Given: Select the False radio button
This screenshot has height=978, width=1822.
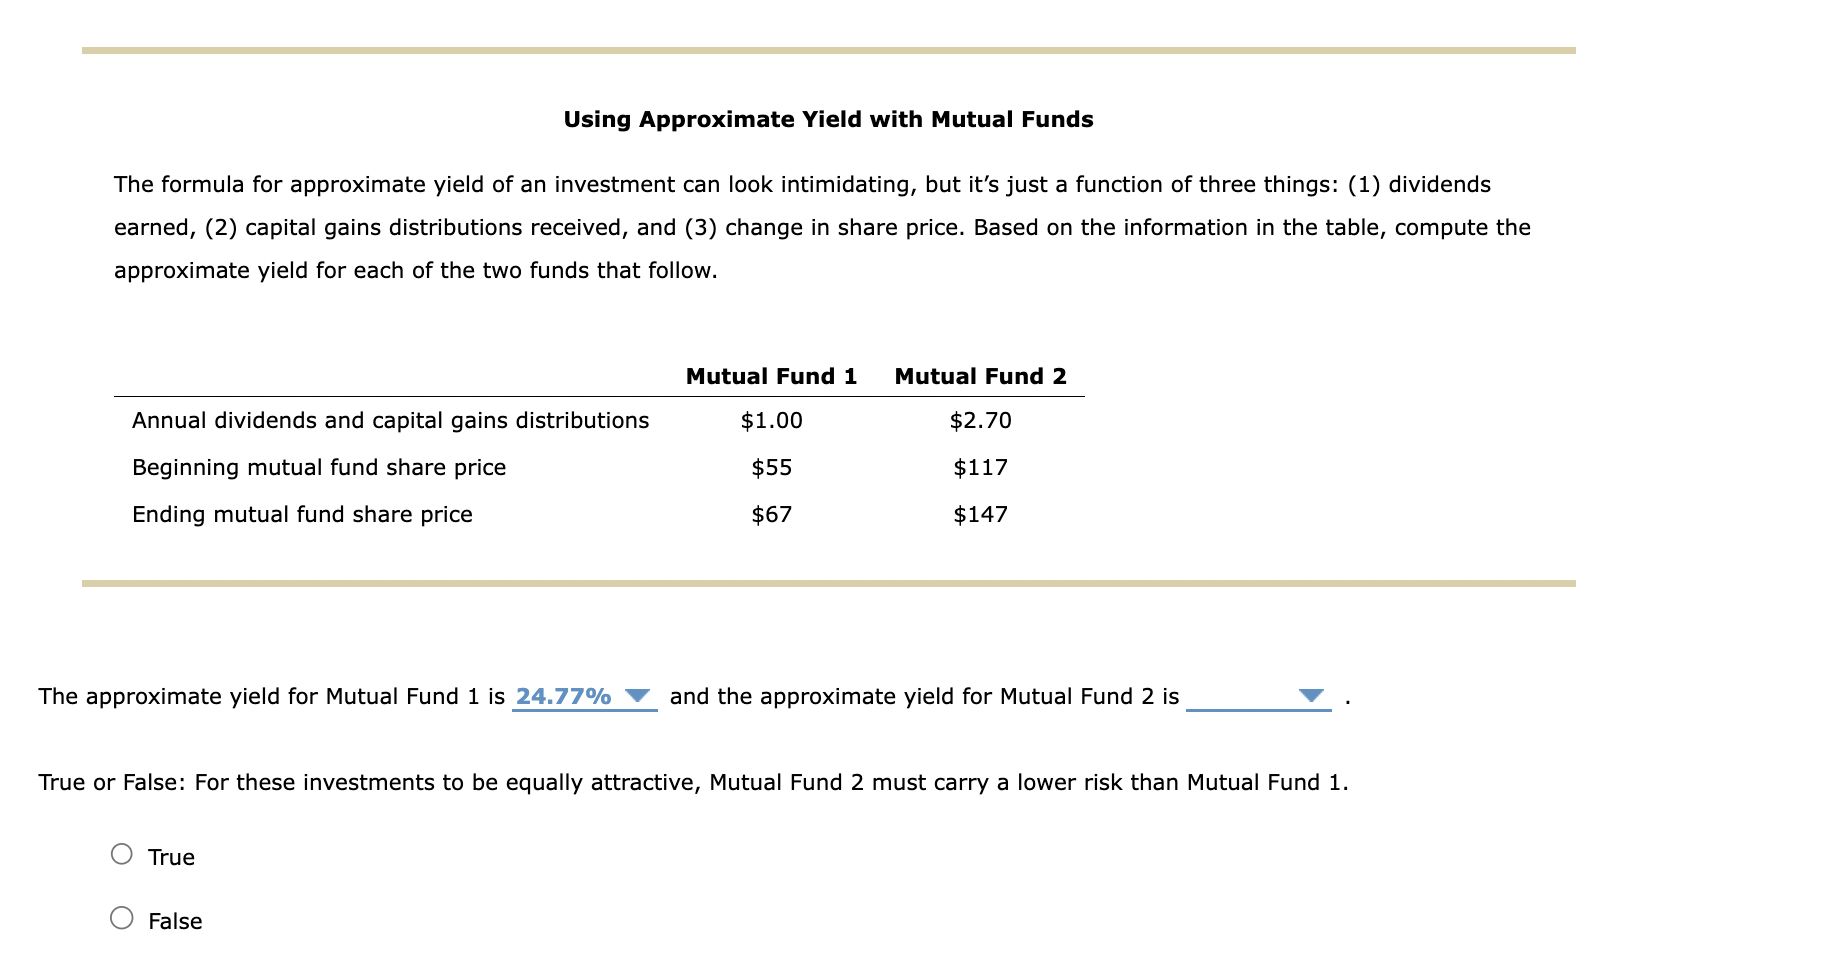Looking at the screenshot, I should (x=122, y=919).
